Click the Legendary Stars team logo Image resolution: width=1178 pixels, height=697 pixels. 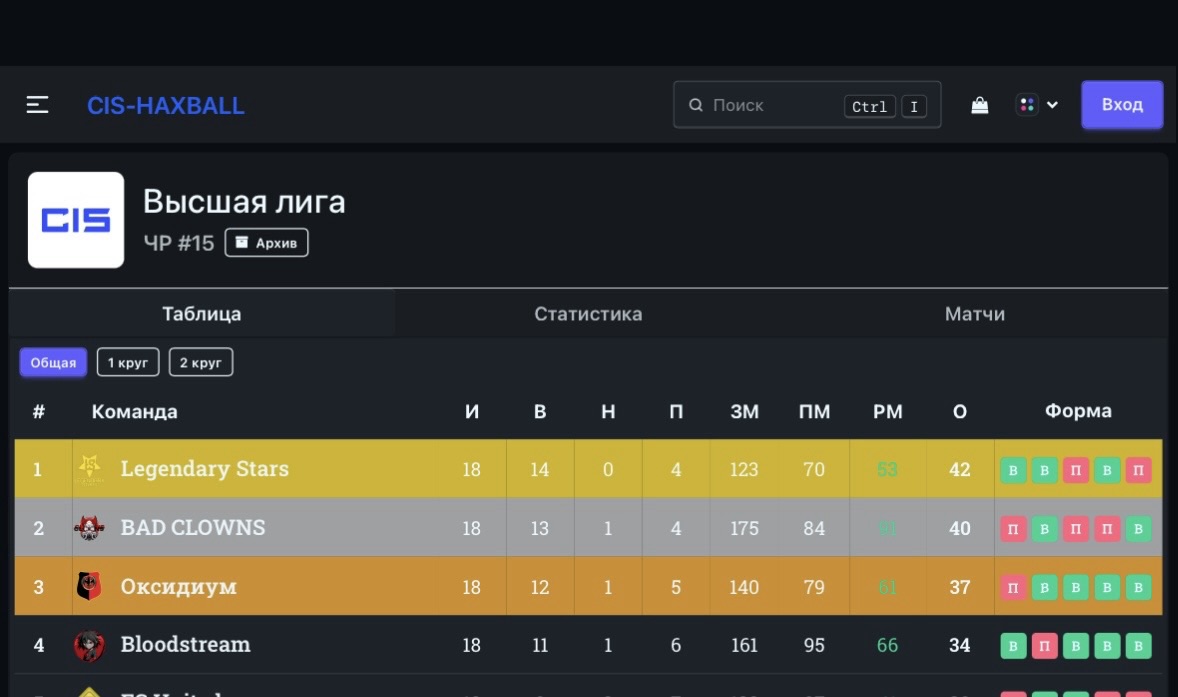[89, 468]
